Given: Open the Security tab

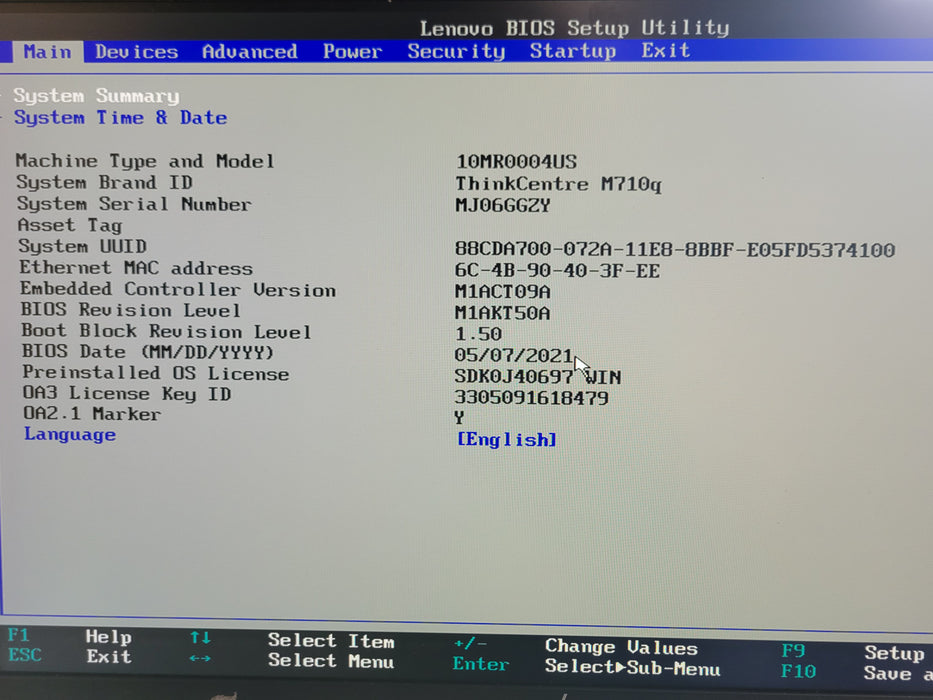Looking at the screenshot, I should click(456, 51).
